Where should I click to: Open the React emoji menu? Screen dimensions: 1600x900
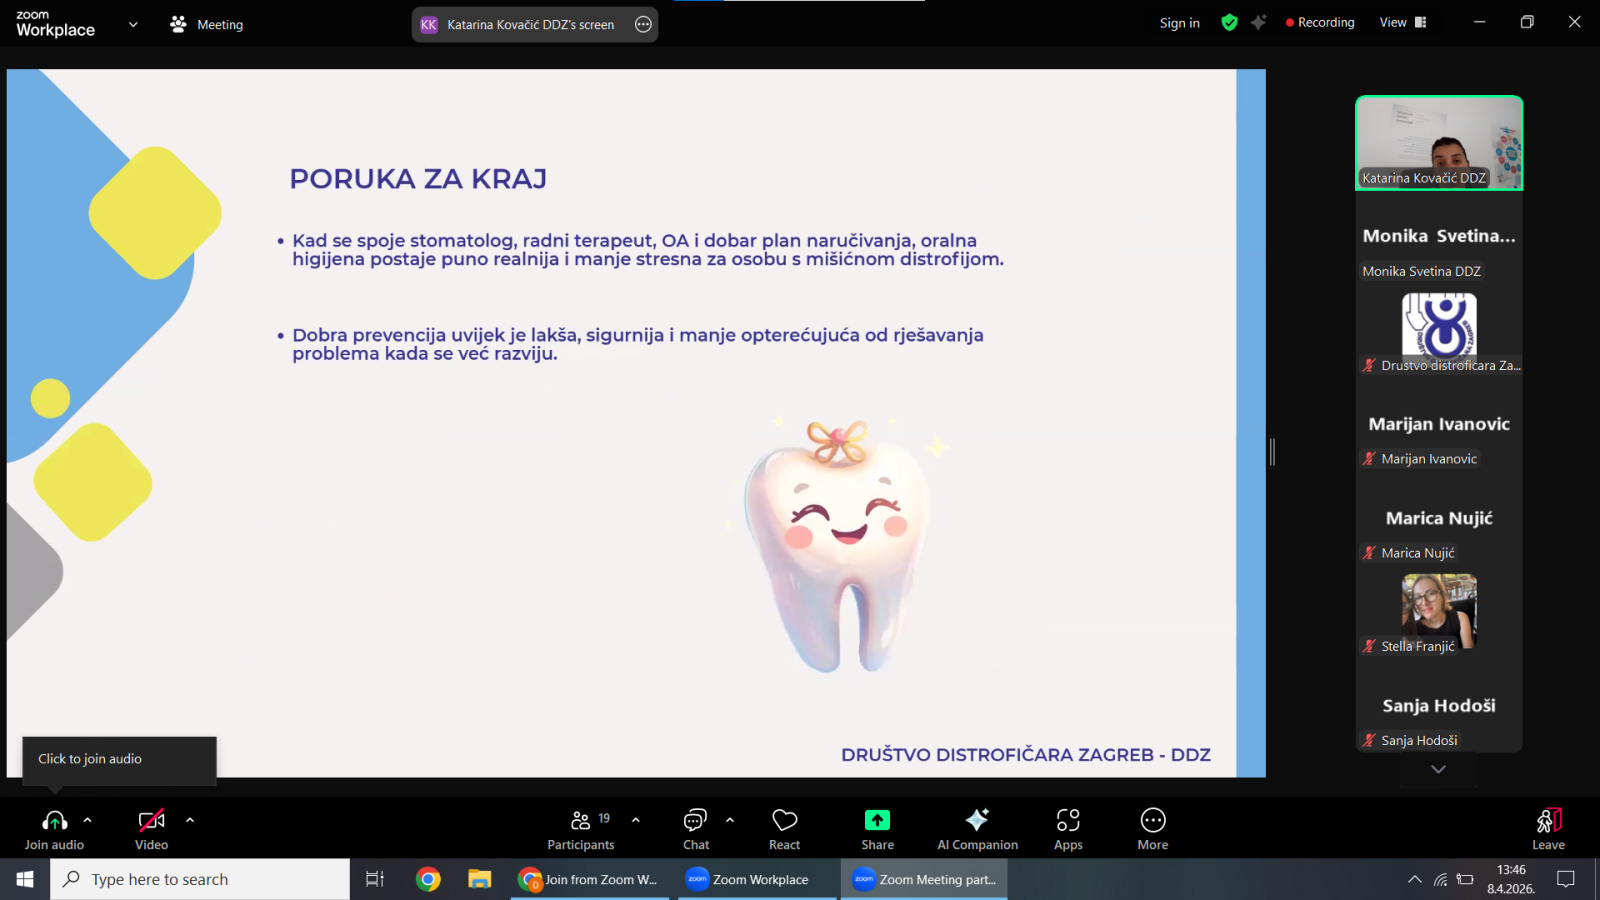click(x=784, y=829)
